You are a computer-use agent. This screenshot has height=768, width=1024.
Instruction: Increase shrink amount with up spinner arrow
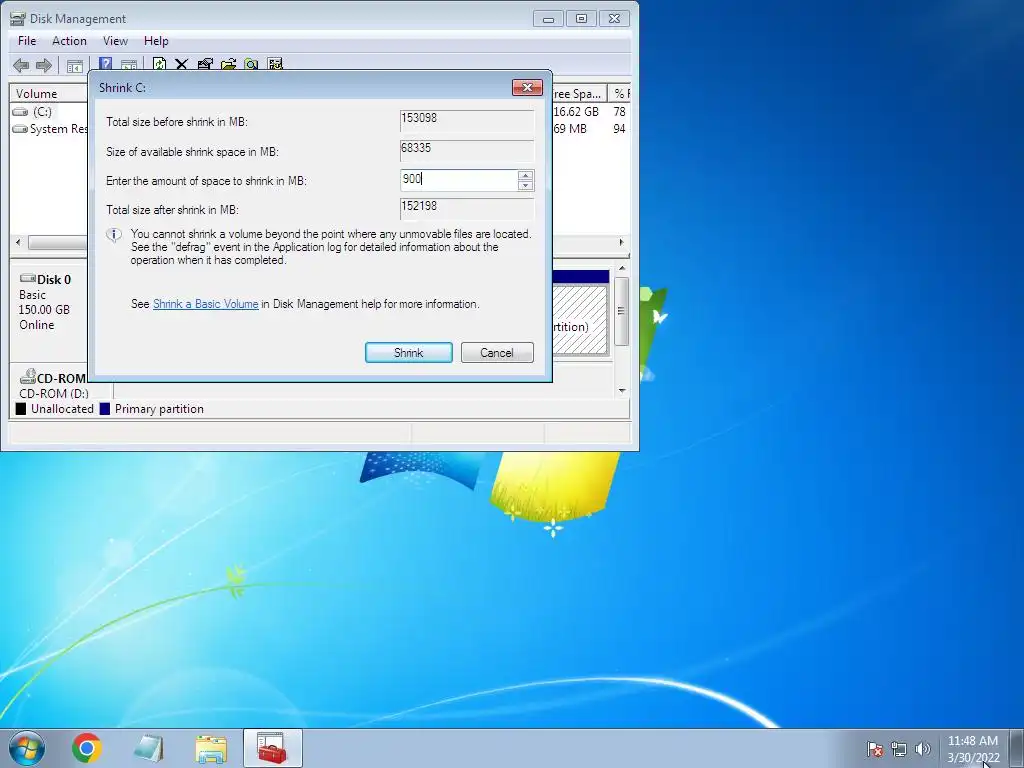(525, 175)
